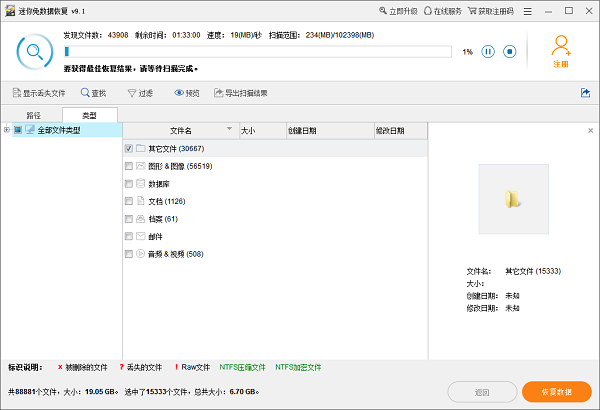Open 显示丢失文件 from toolbar
Image resolution: width=600 pixels, height=410 pixels.
(17, 93)
